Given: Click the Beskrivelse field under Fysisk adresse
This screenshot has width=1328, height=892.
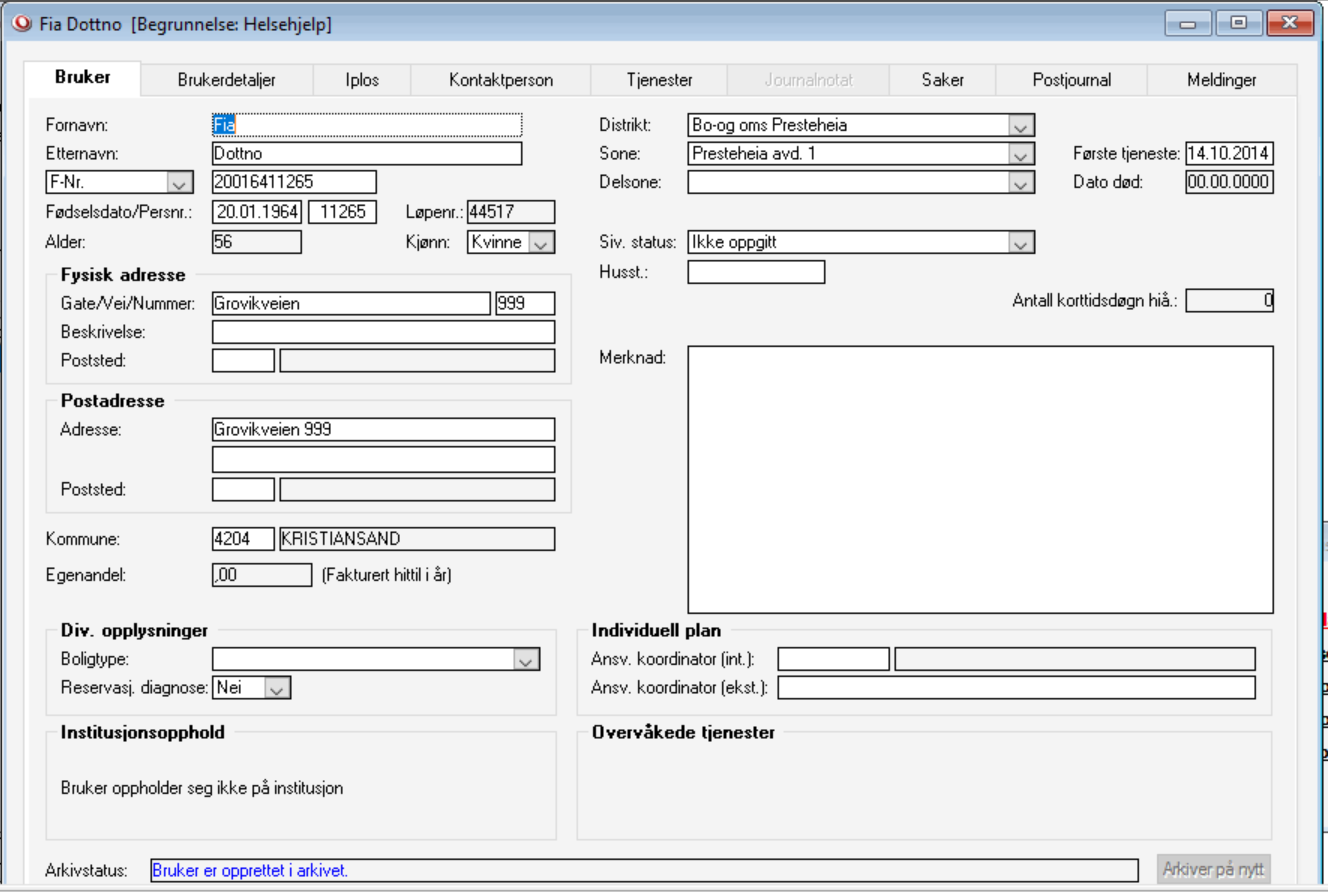Looking at the screenshot, I should (383, 332).
